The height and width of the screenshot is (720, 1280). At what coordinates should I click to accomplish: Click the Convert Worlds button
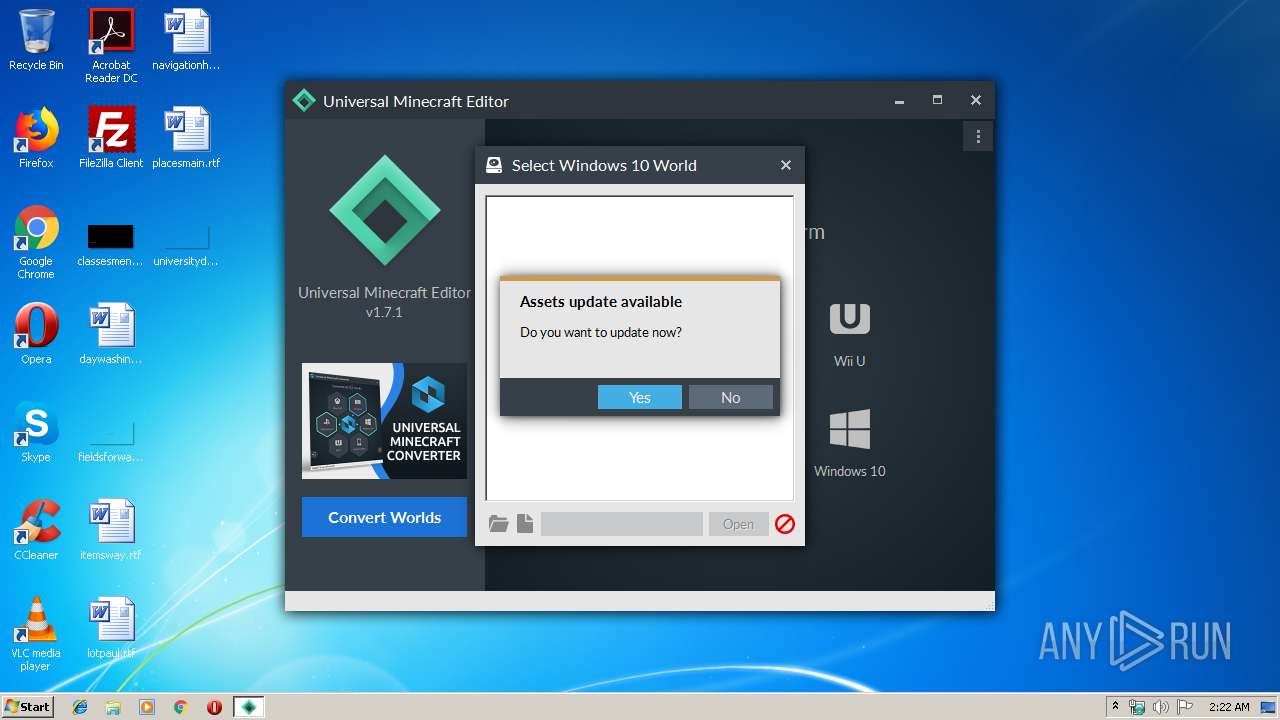[x=384, y=517]
